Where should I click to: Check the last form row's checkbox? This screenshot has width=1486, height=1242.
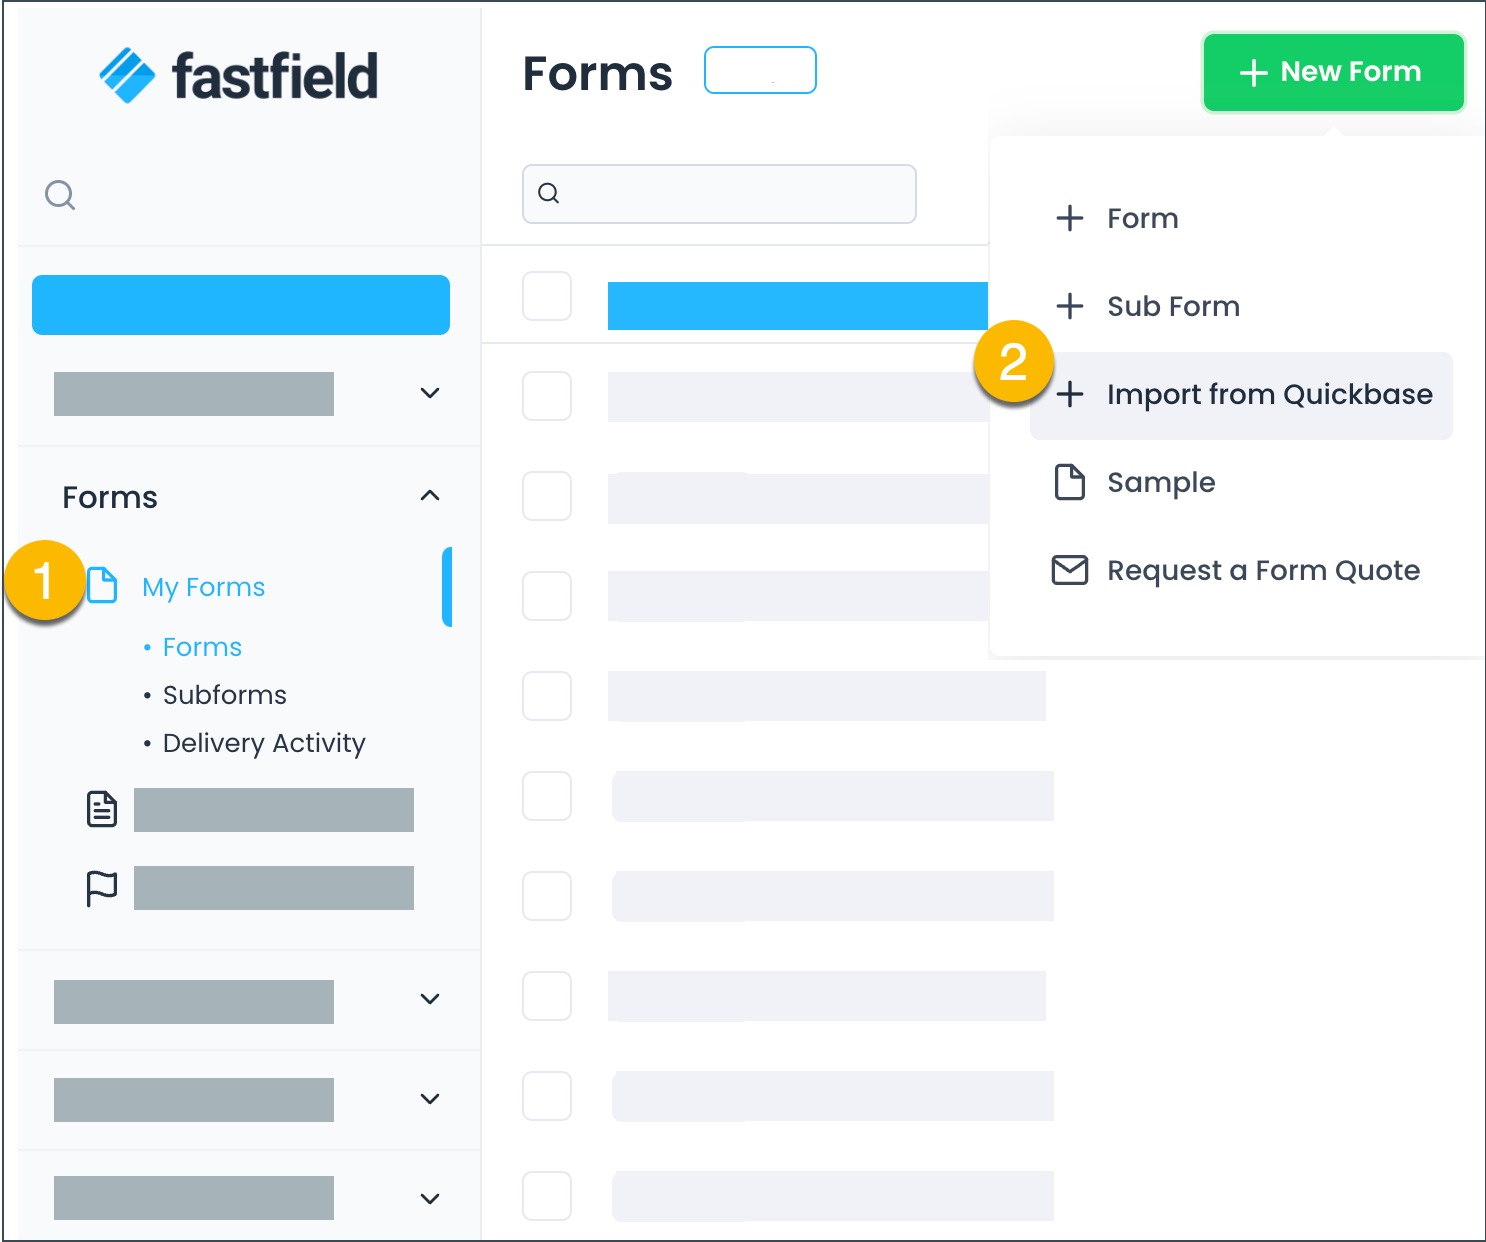pos(547,1196)
